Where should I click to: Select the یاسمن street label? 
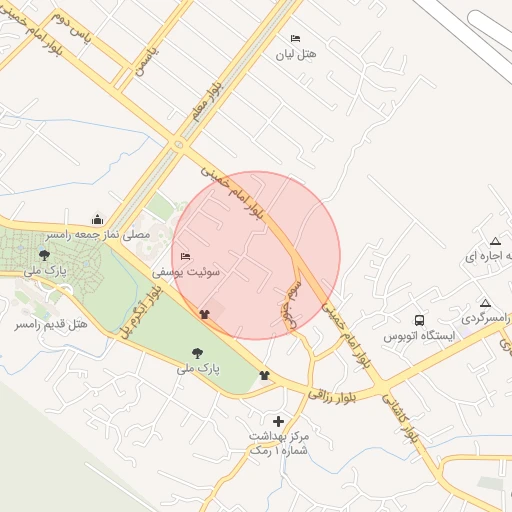tap(146, 62)
